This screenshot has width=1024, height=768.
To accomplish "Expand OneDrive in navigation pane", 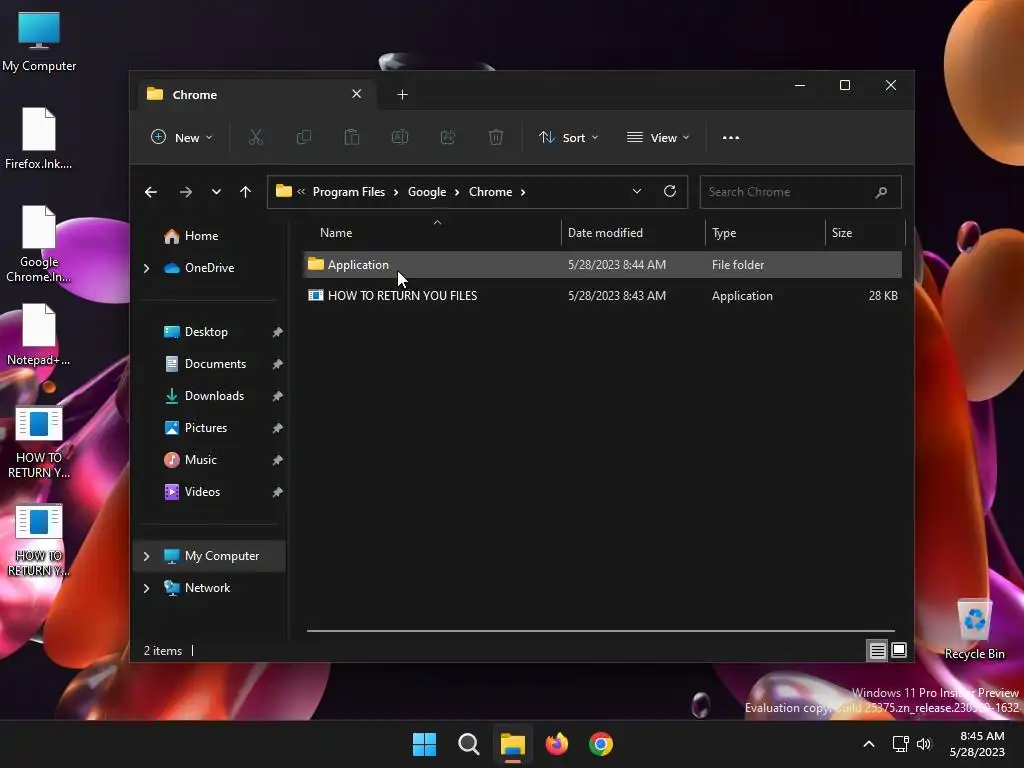I will [146, 268].
